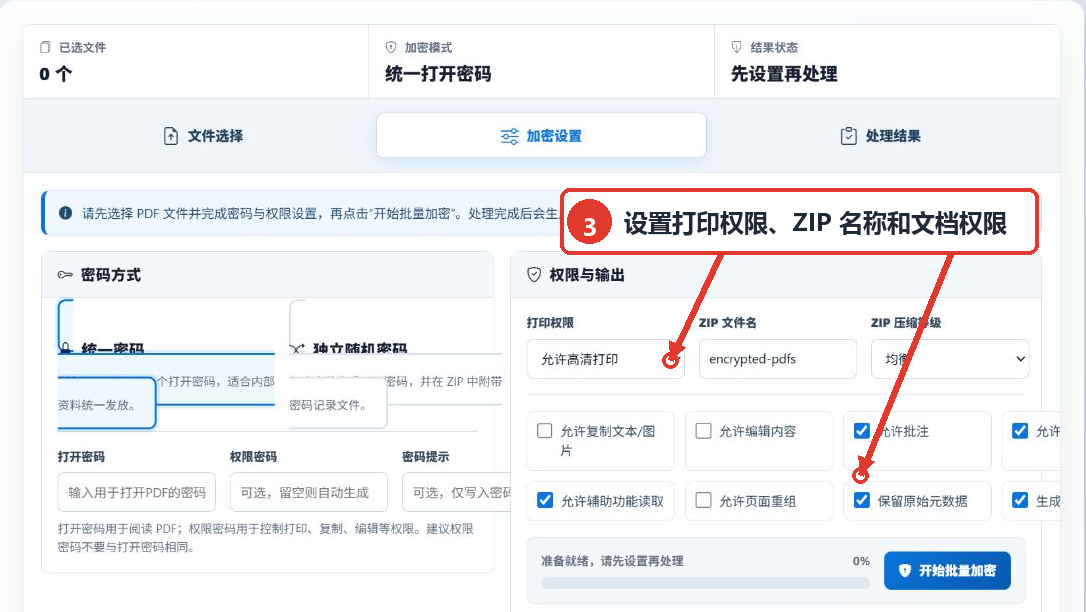Click the 打开密码 input field
The image size is (1086, 612).
pyautogui.click(x=136, y=492)
